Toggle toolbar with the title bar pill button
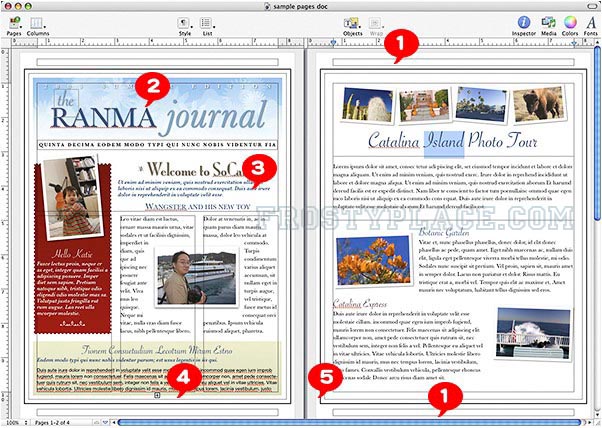Screen dimensions: 602x428 coord(592,6)
